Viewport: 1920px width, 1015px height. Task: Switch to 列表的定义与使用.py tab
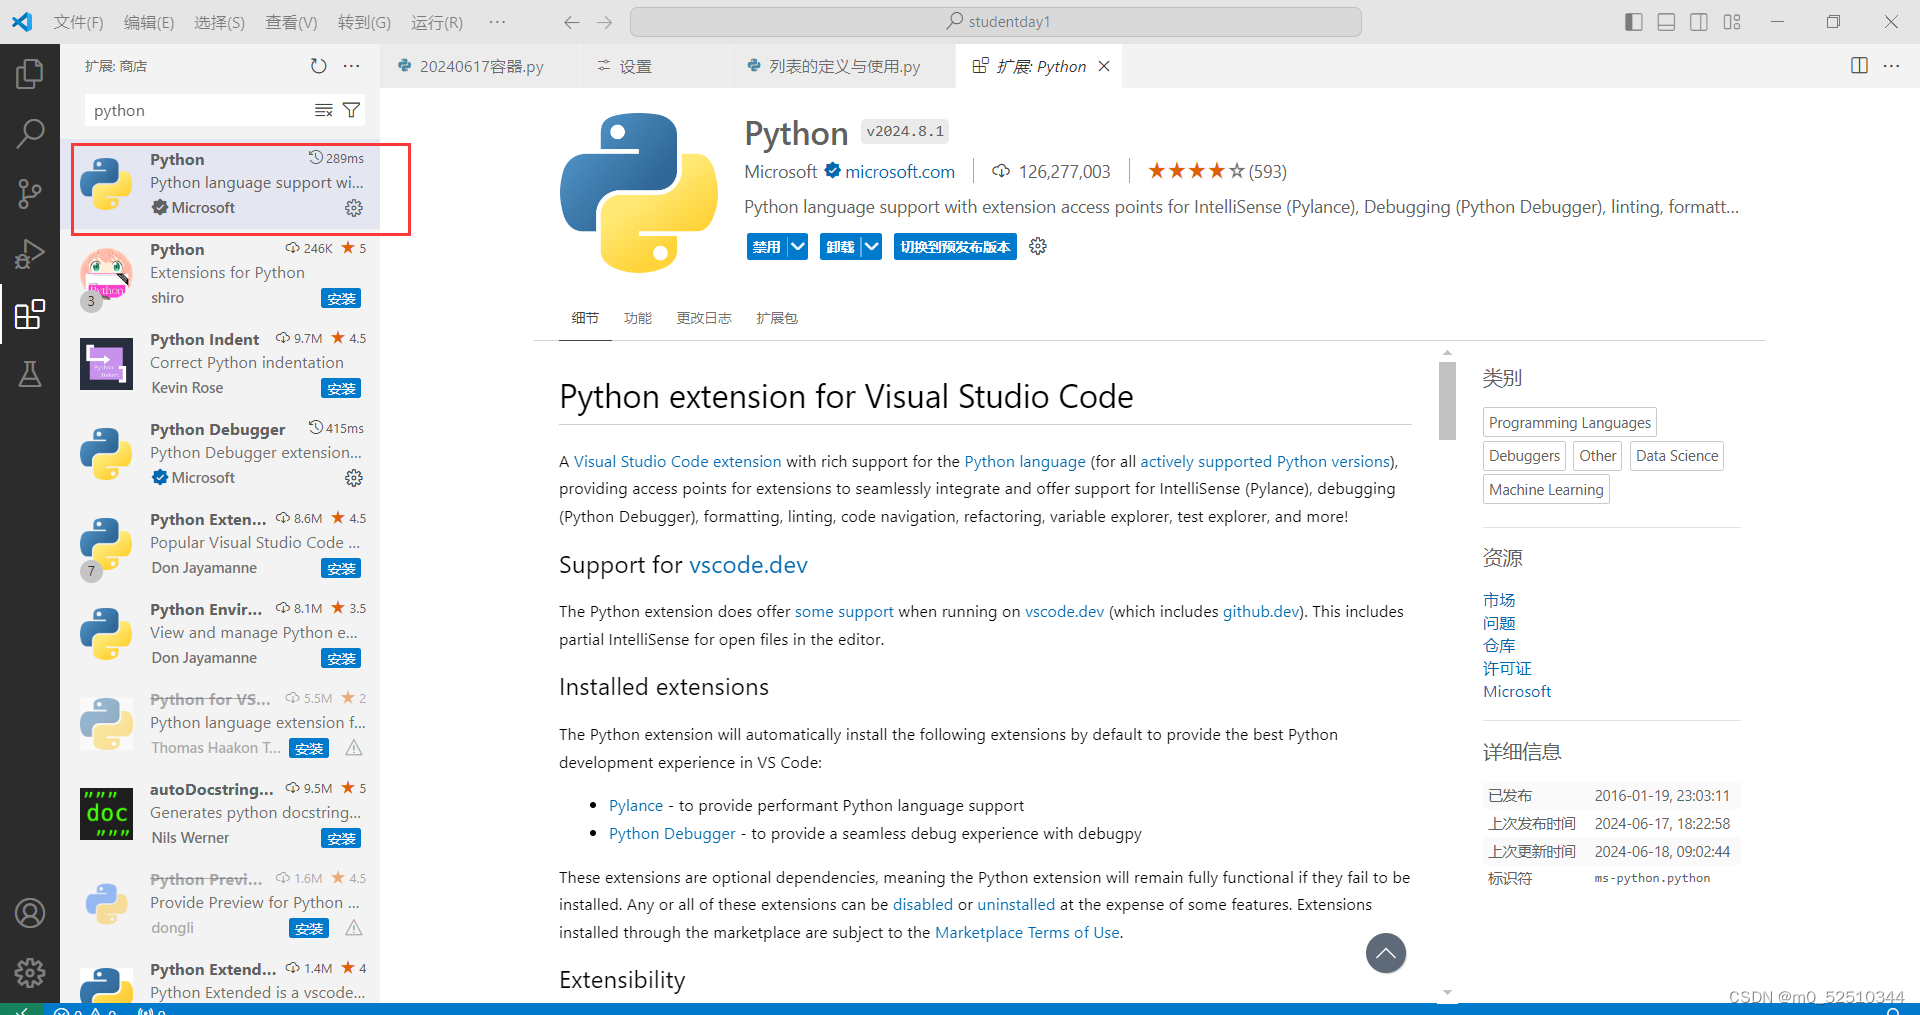point(843,66)
